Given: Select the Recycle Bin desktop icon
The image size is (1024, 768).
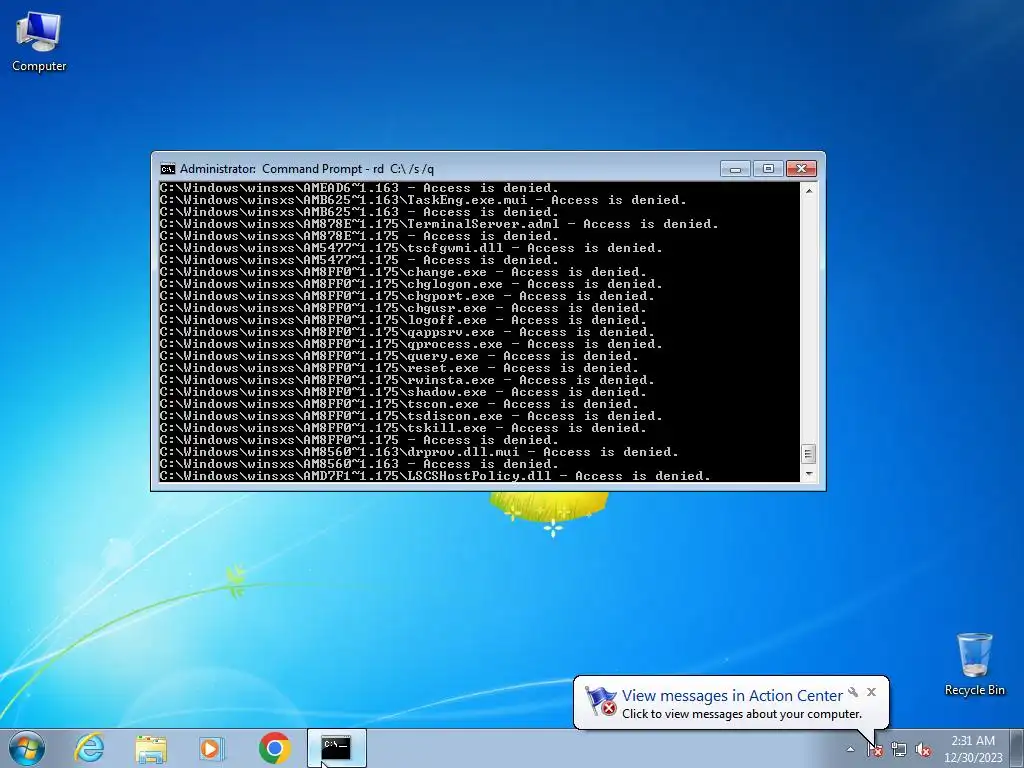Looking at the screenshot, I should click(974, 664).
